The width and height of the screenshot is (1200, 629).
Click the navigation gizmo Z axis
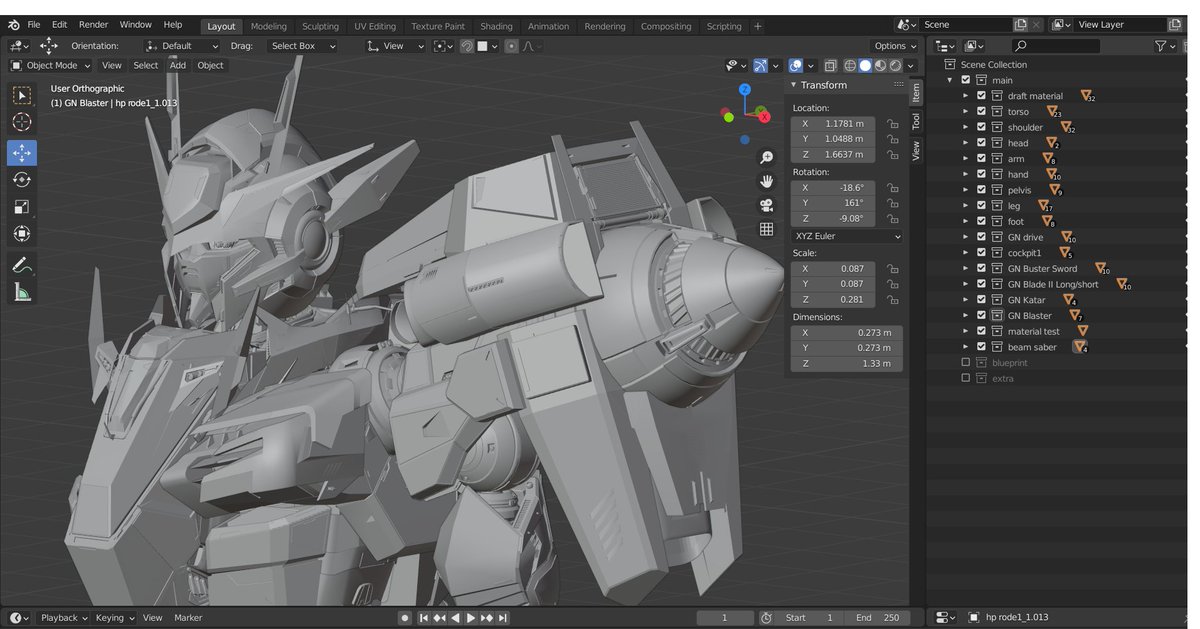pyautogui.click(x=745, y=89)
